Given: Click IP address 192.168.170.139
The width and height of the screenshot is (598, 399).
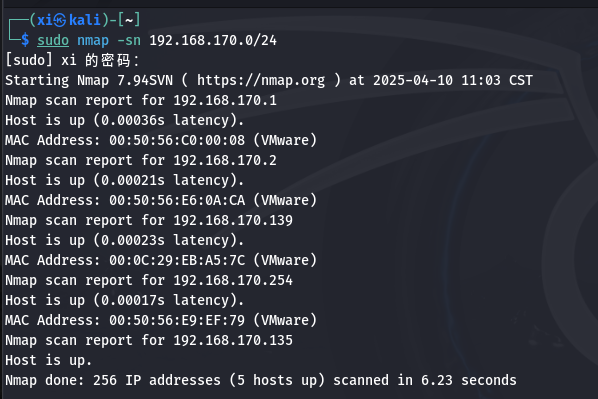Looking at the screenshot, I should click(x=233, y=220).
